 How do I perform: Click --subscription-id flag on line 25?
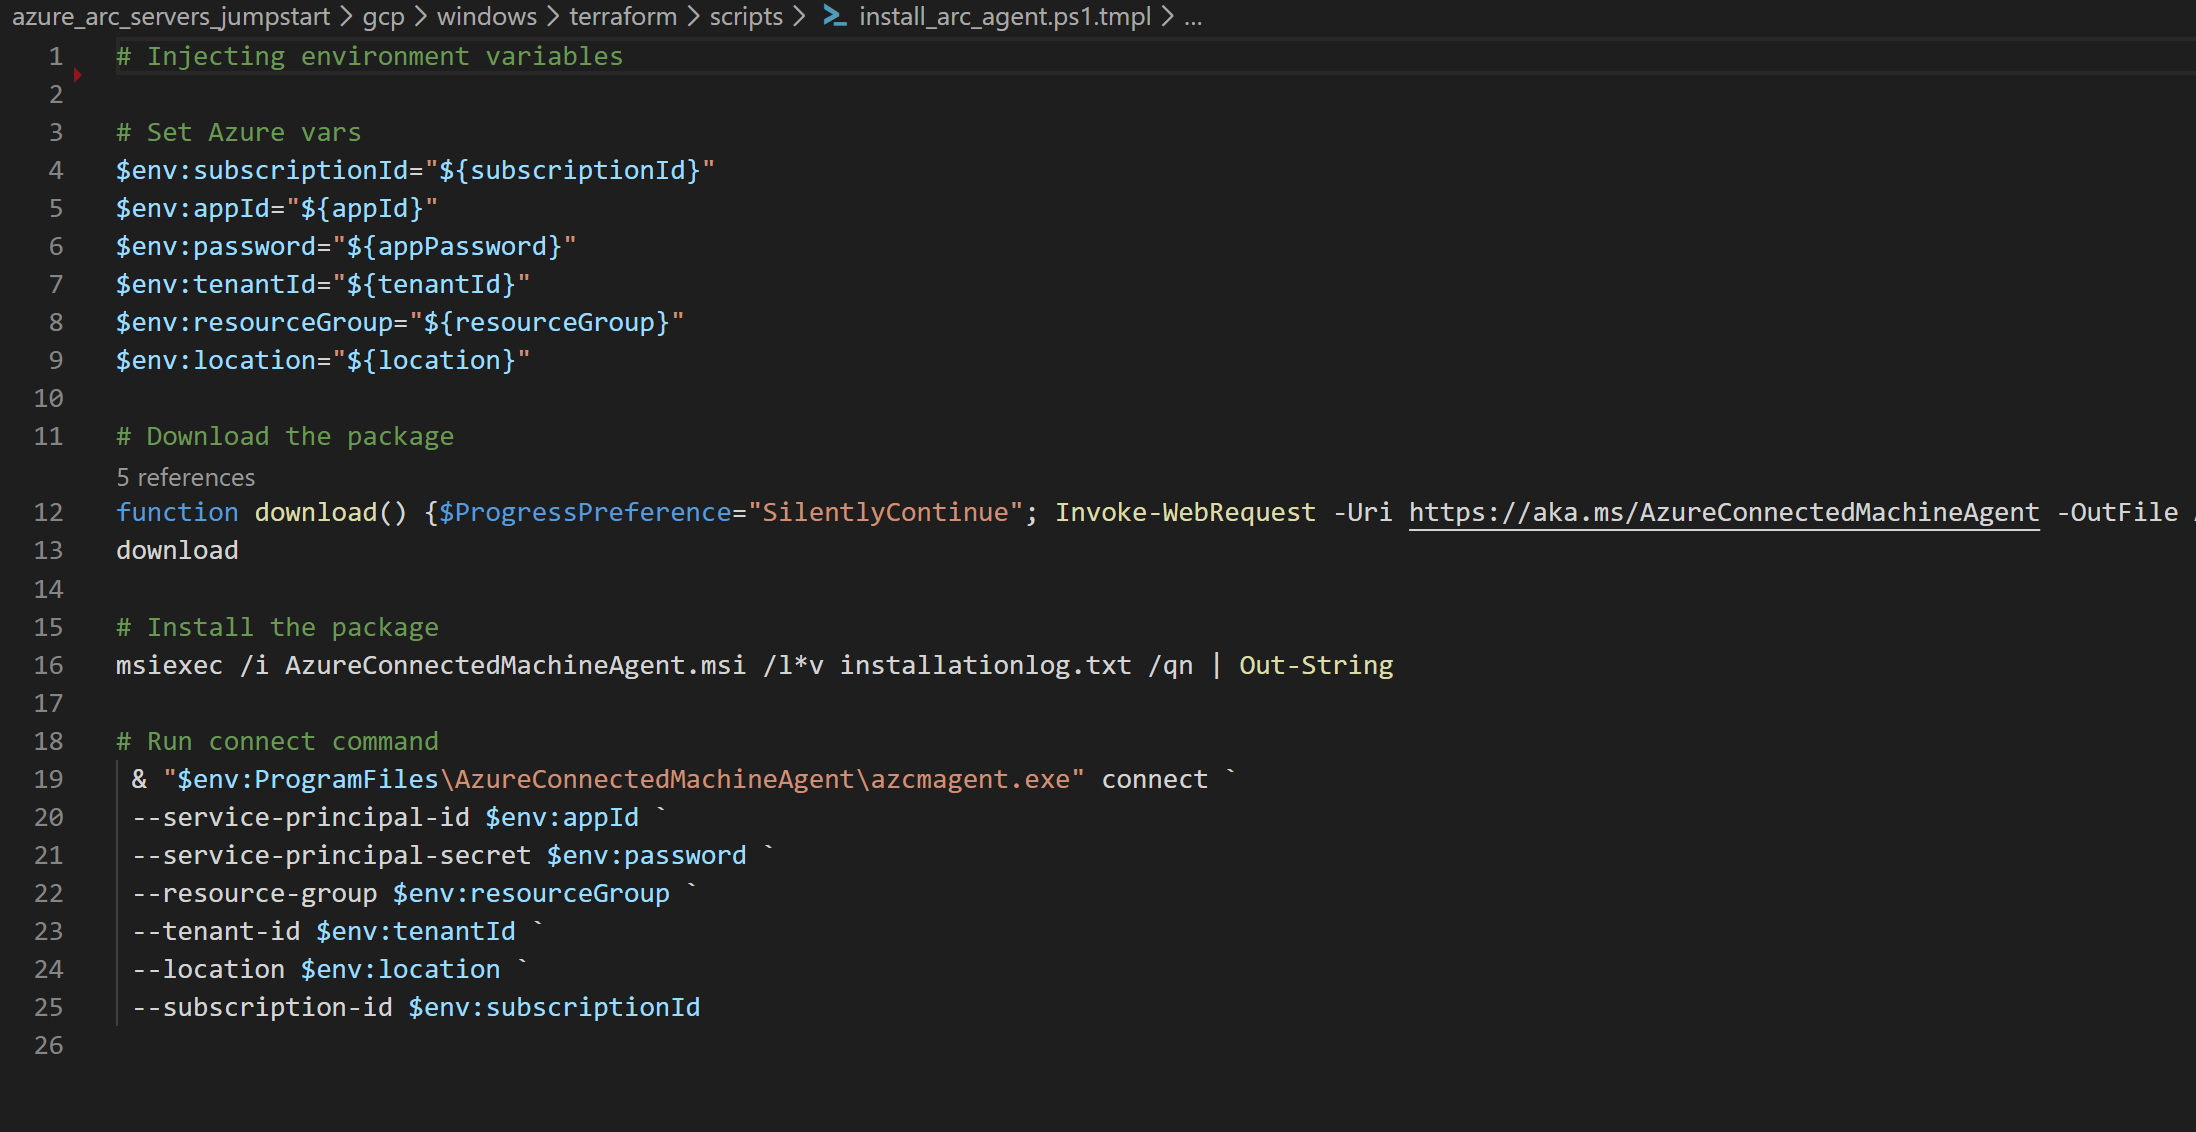(x=262, y=1007)
